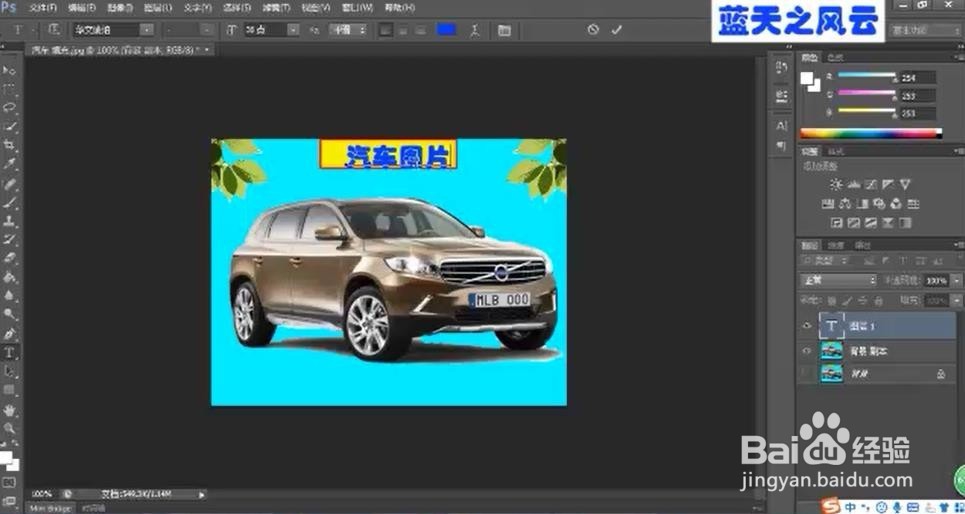
Task: Select the Zoom tool
Action: 10,427
